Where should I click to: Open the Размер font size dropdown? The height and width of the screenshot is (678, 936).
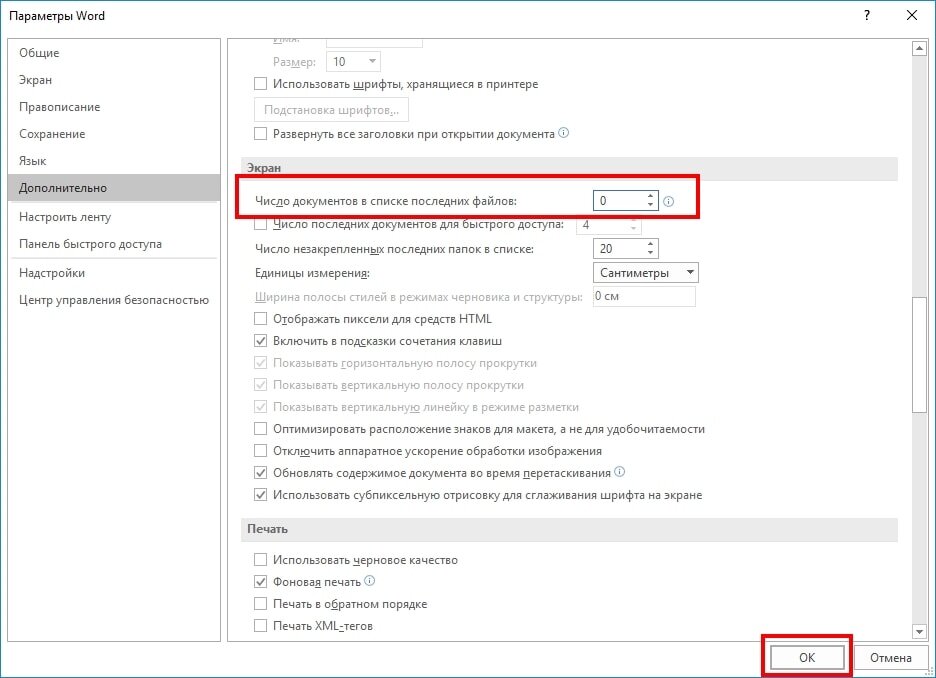click(353, 61)
